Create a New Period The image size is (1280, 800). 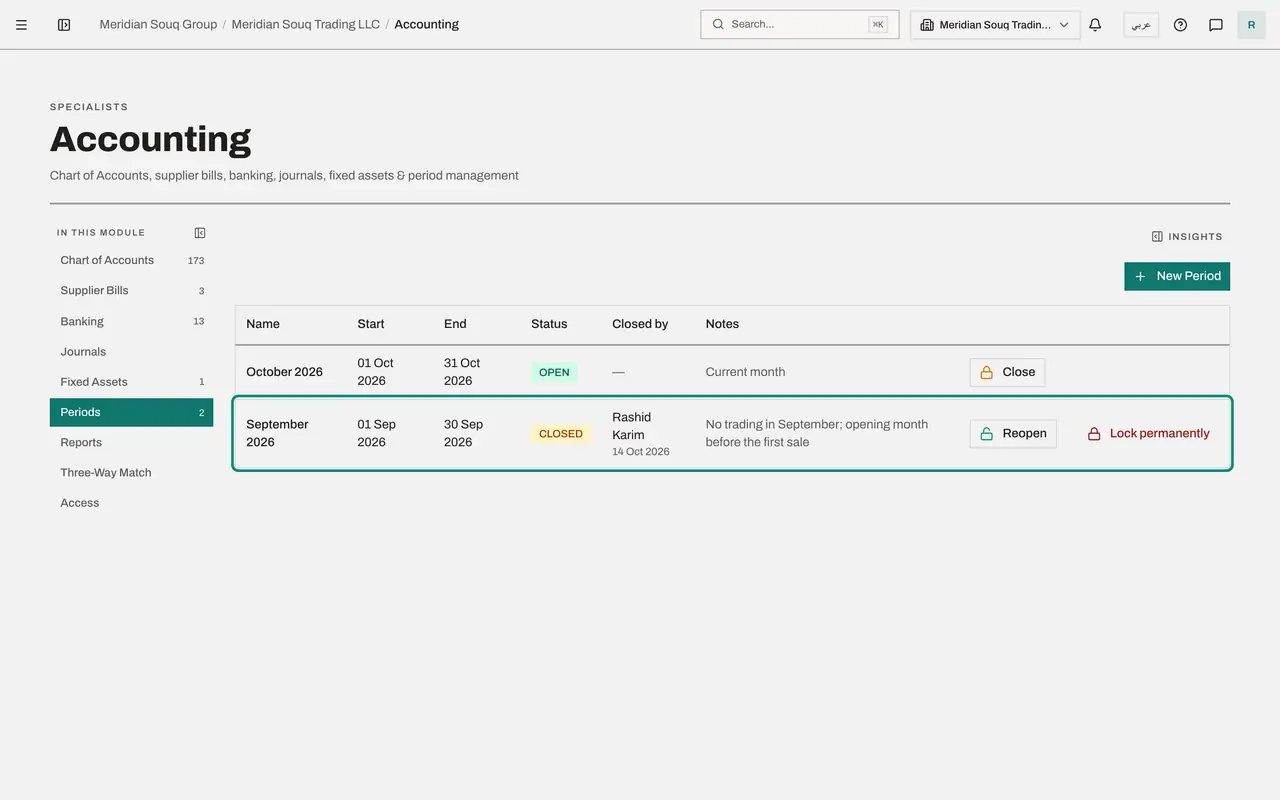coord(1177,276)
